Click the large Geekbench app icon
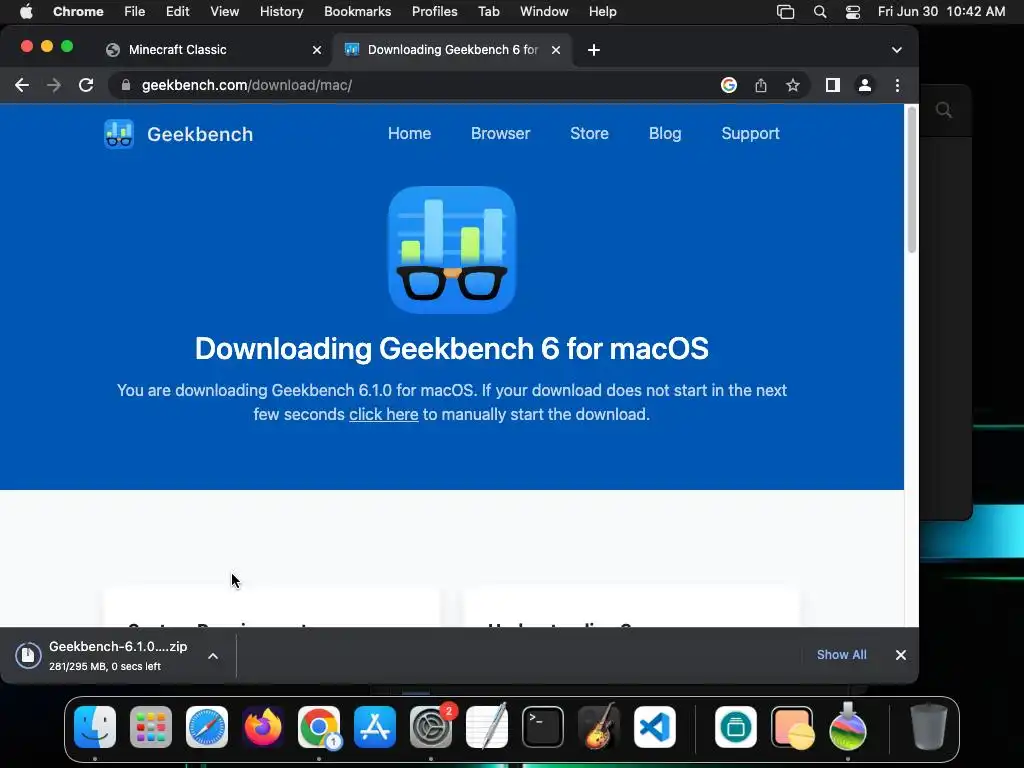This screenshot has height=768, width=1024. (452, 249)
